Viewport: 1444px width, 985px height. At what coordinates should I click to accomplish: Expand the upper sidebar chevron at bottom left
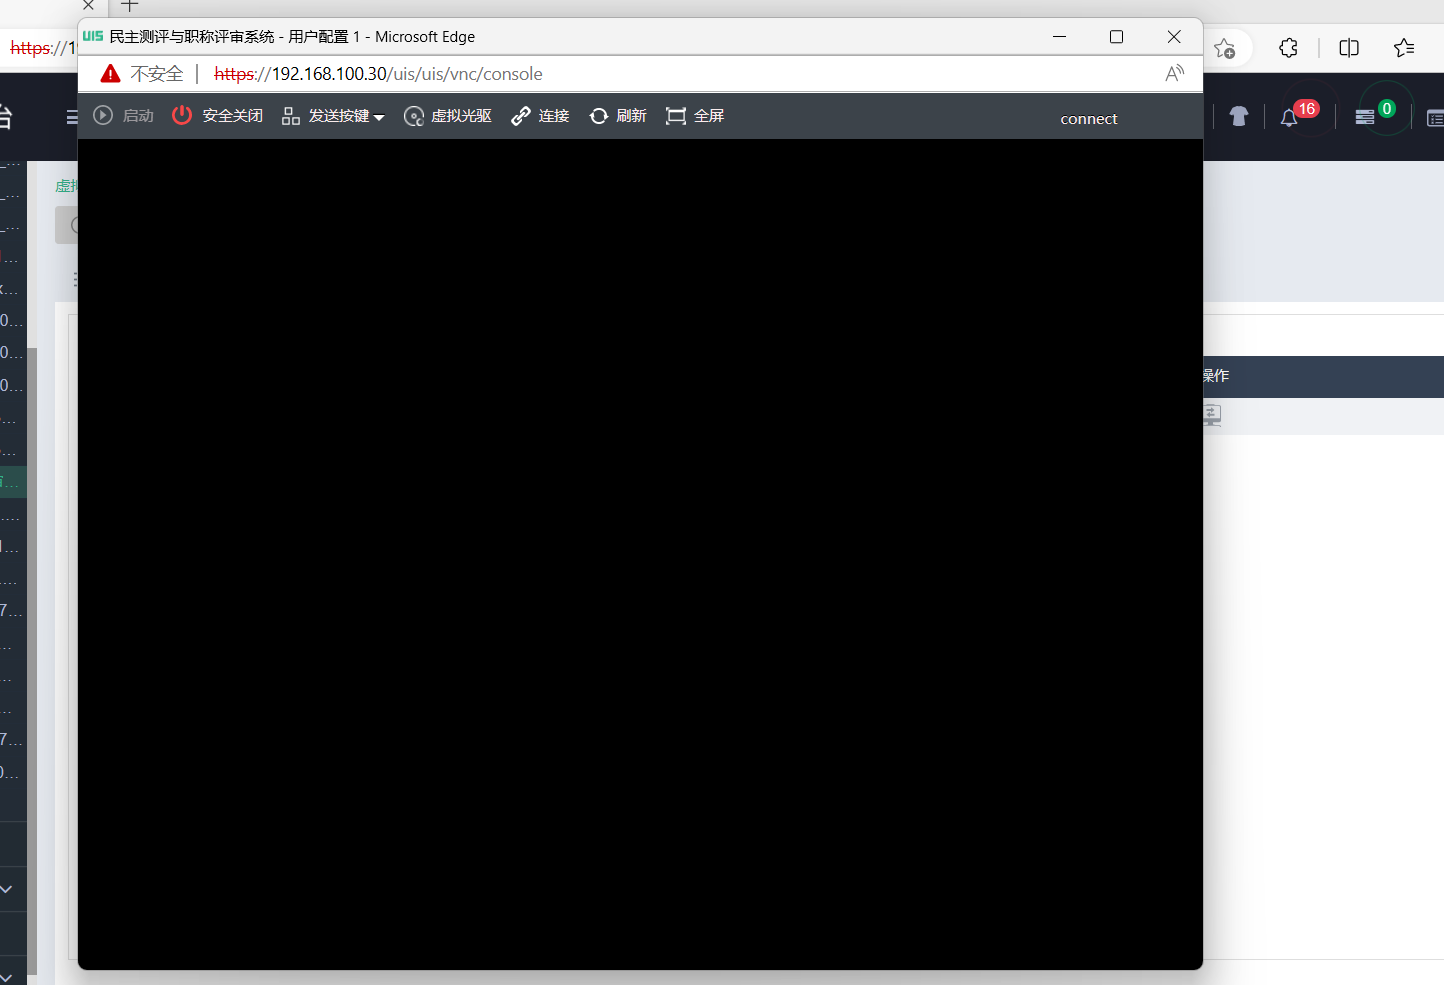7,889
